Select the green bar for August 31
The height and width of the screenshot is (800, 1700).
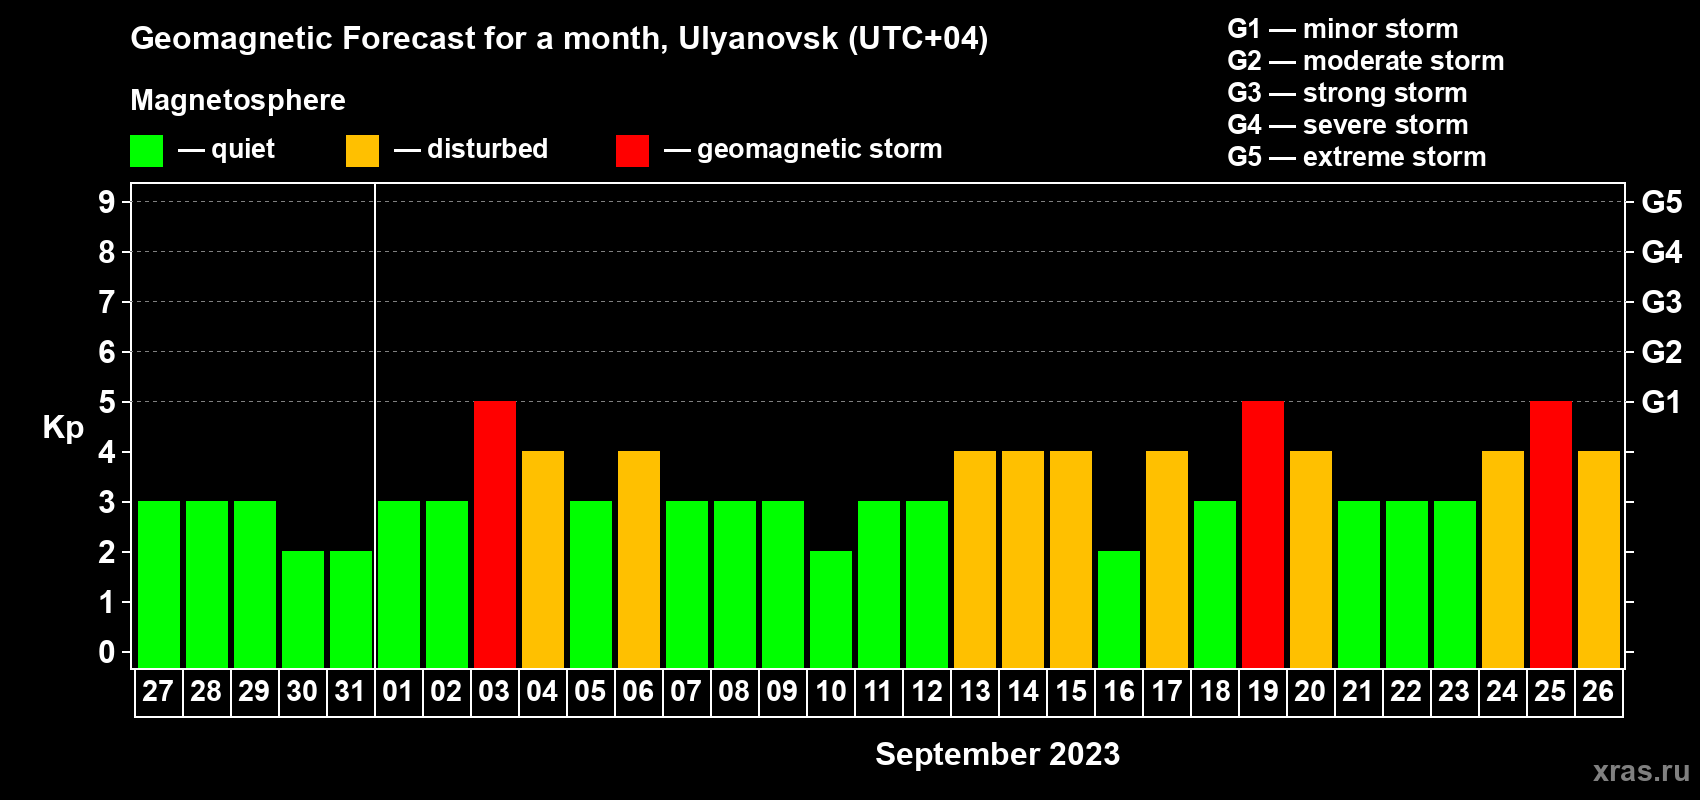pos(351,610)
